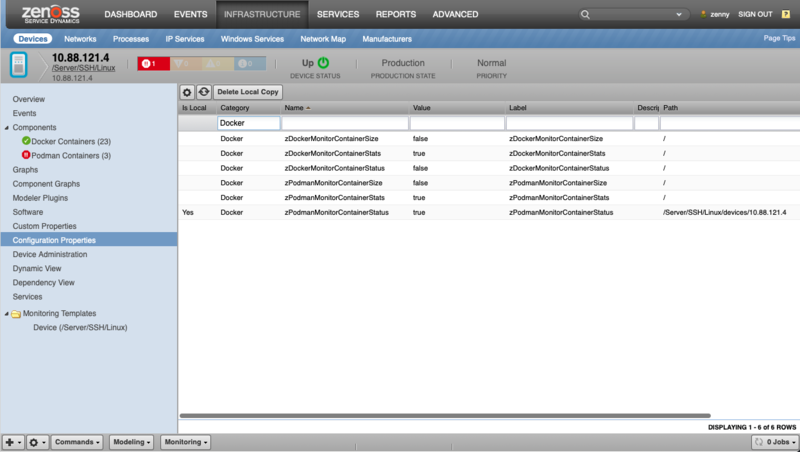Switch to the Windows Services subtab

coord(252,39)
